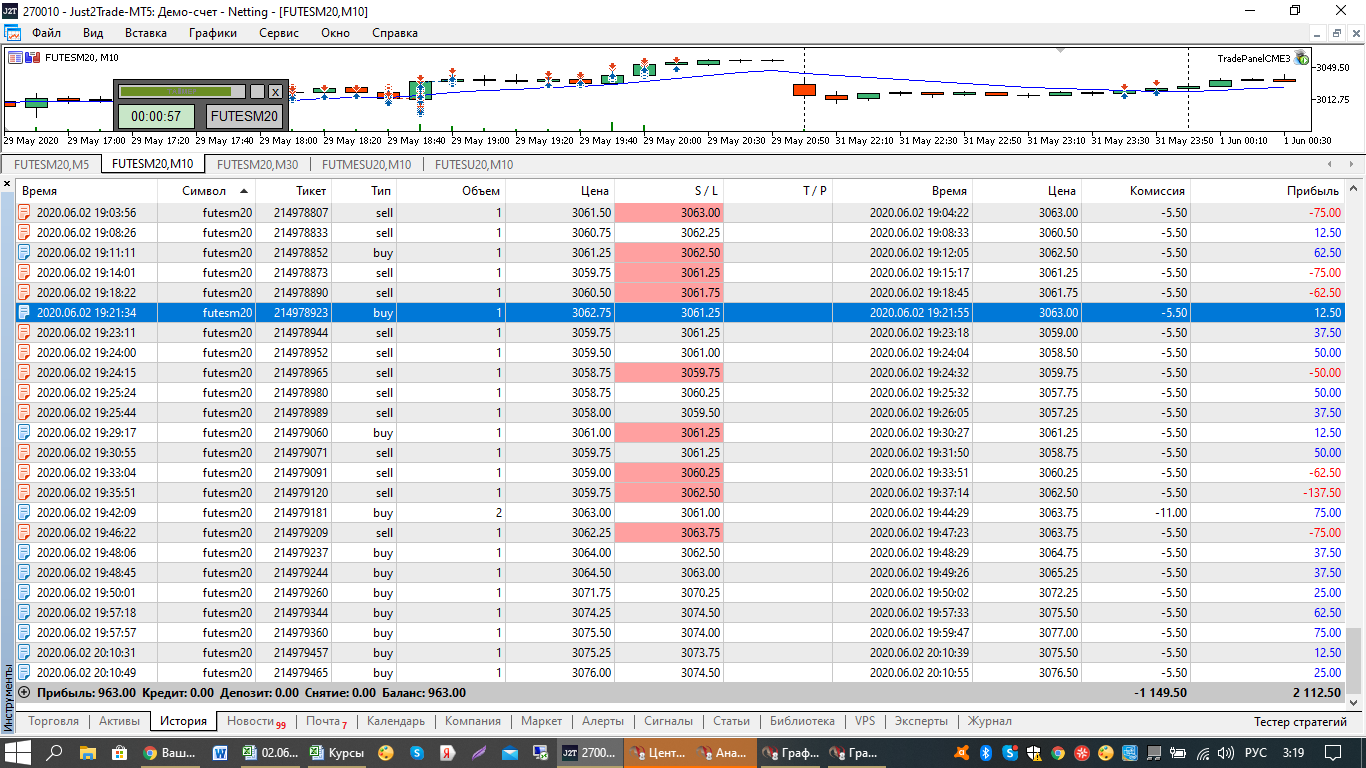Switch to the FUTESM20,M30 chart tab
The width and height of the screenshot is (1366, 768).
257,164
